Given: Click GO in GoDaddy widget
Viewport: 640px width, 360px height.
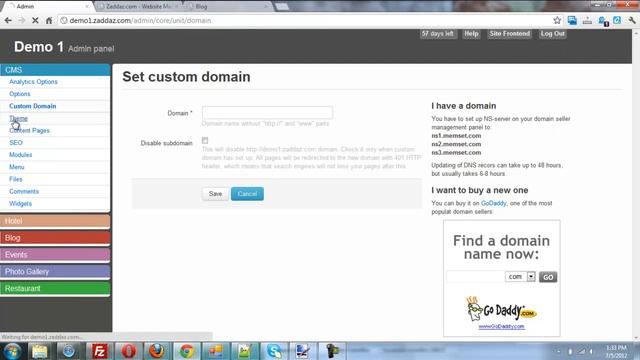Looking at the screenshot, I should coord(548,277).
